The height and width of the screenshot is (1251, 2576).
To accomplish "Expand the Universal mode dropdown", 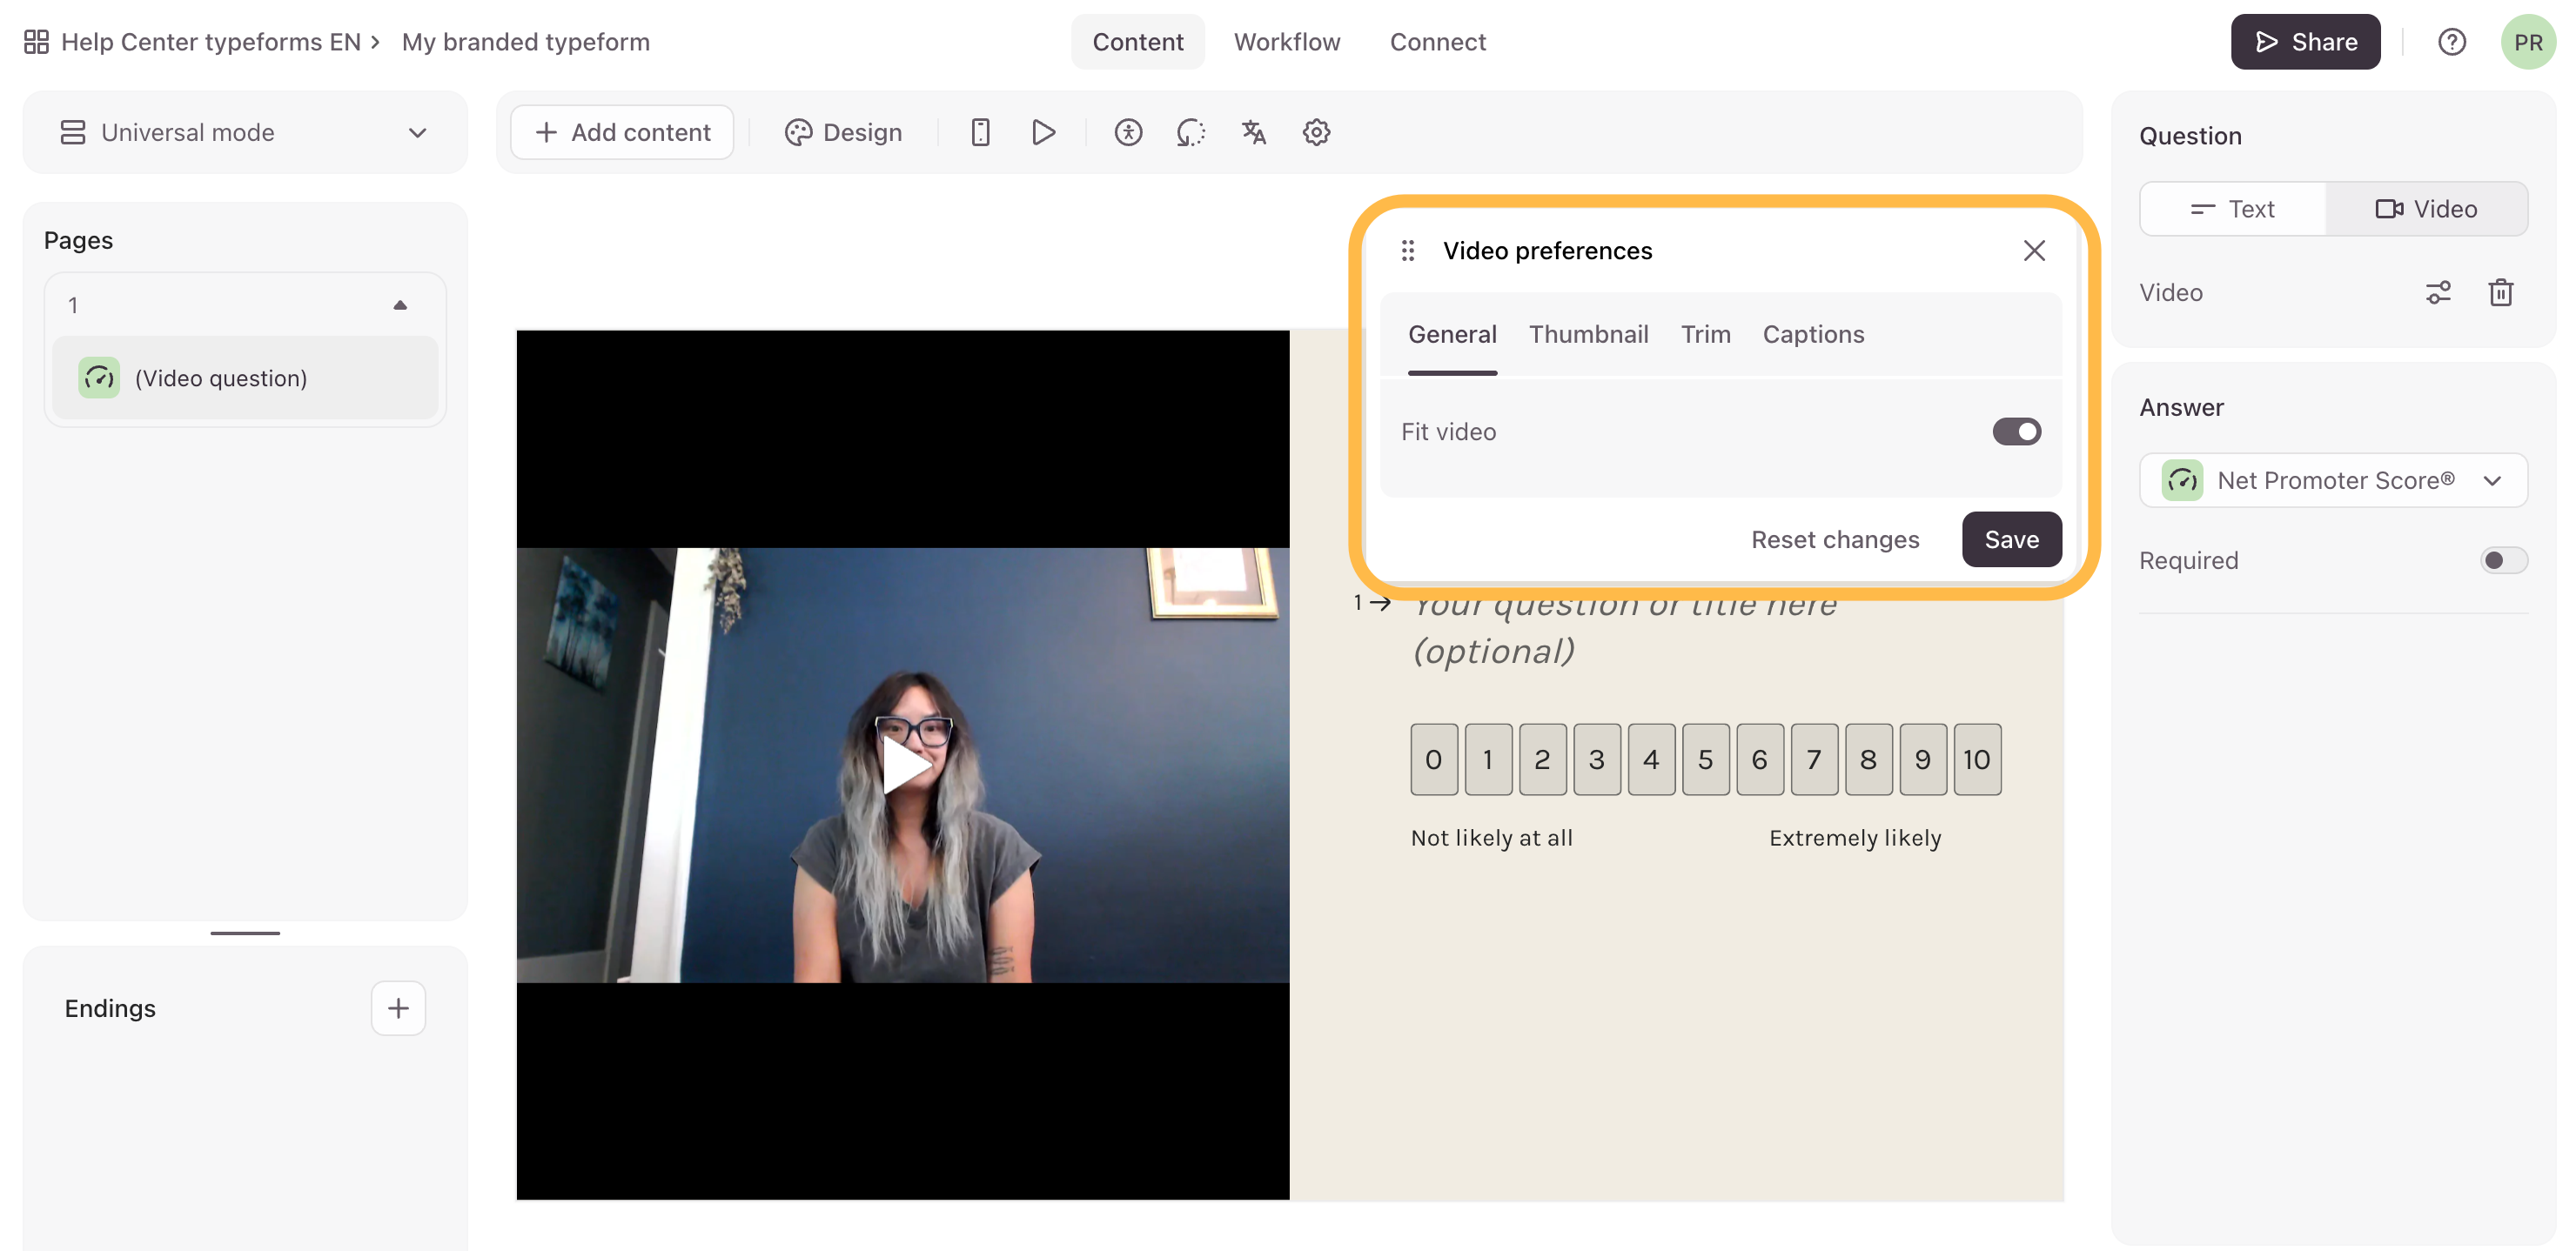I will 244,132.
